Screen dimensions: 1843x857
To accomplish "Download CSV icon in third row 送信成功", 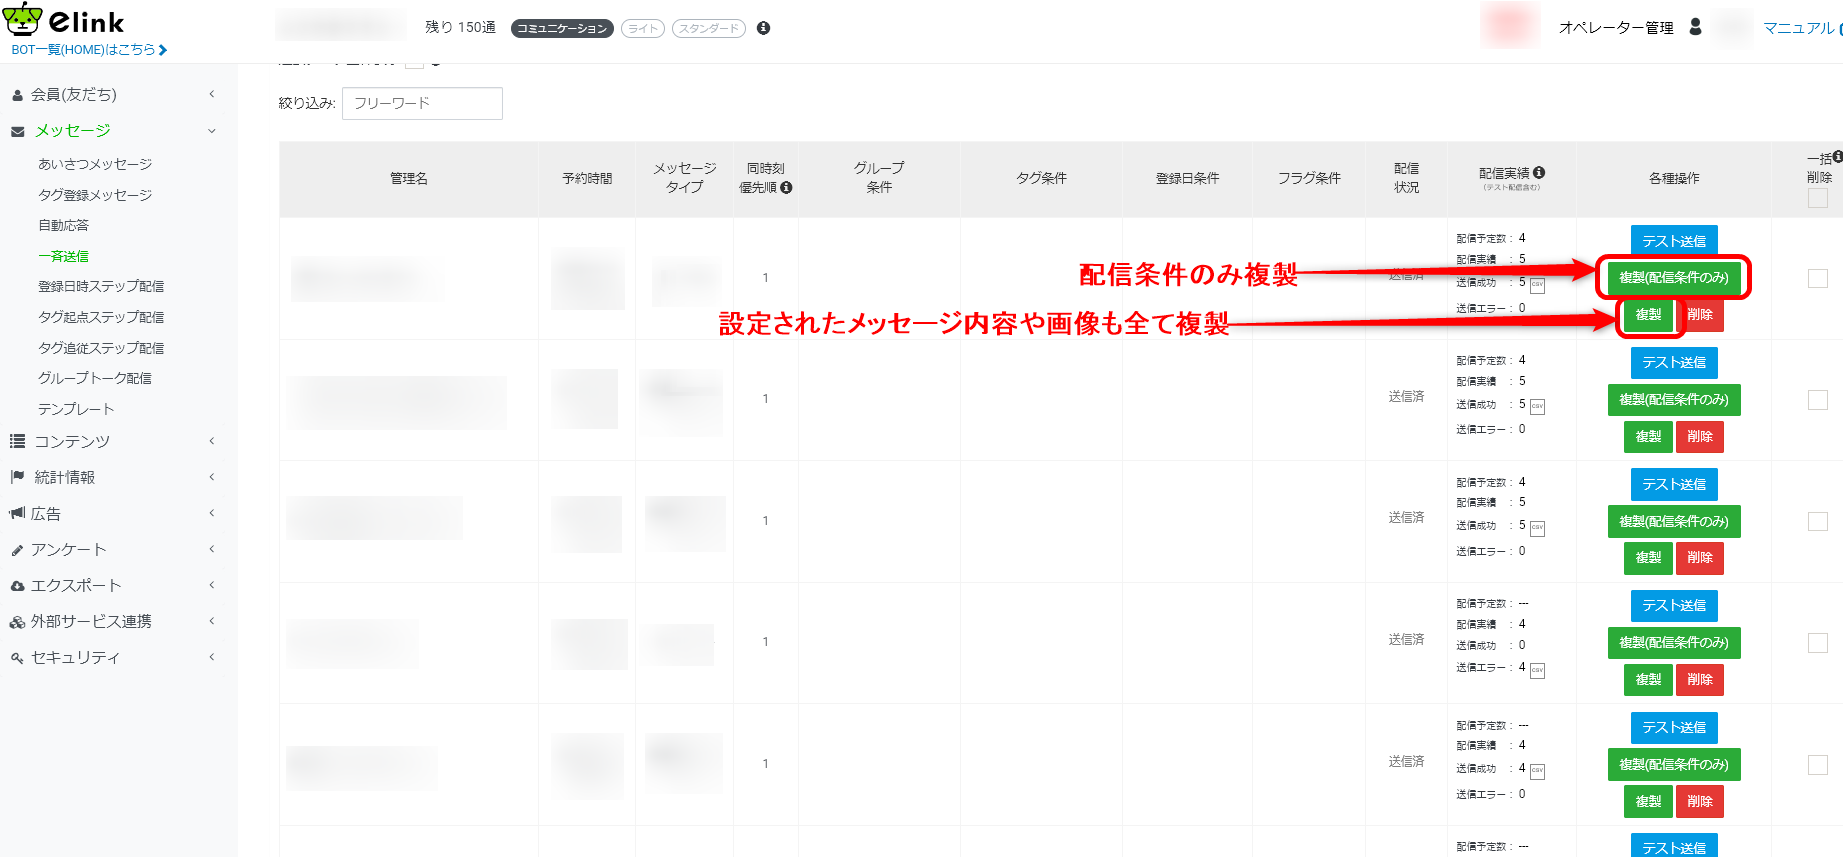I will [x=1538, y=528].
